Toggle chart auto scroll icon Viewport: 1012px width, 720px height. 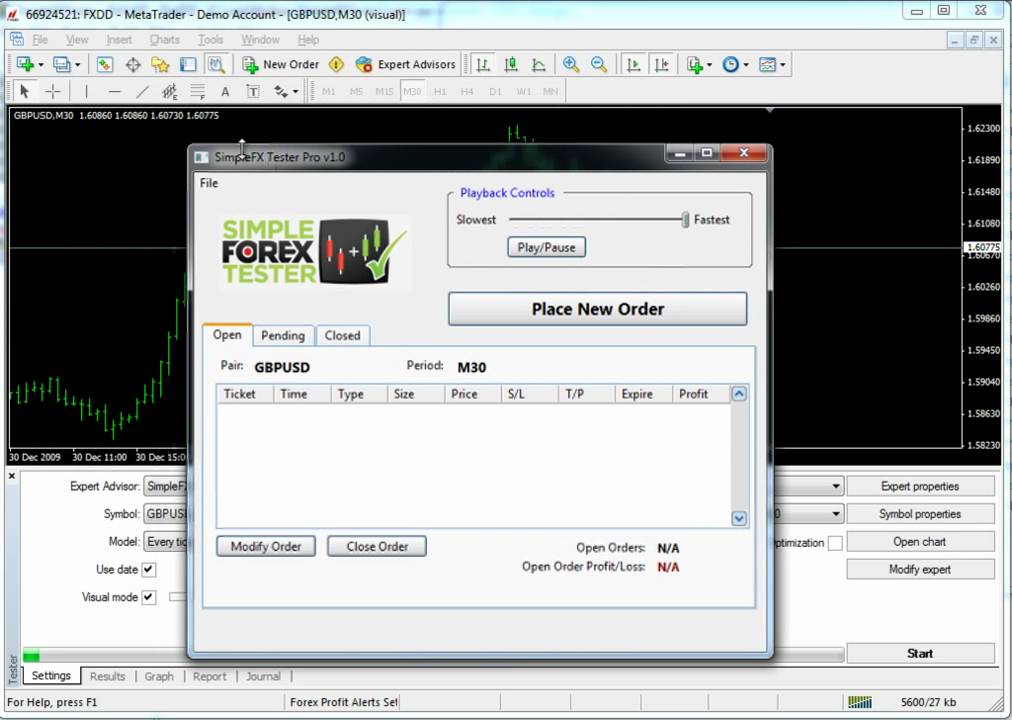tap(634, 65)
